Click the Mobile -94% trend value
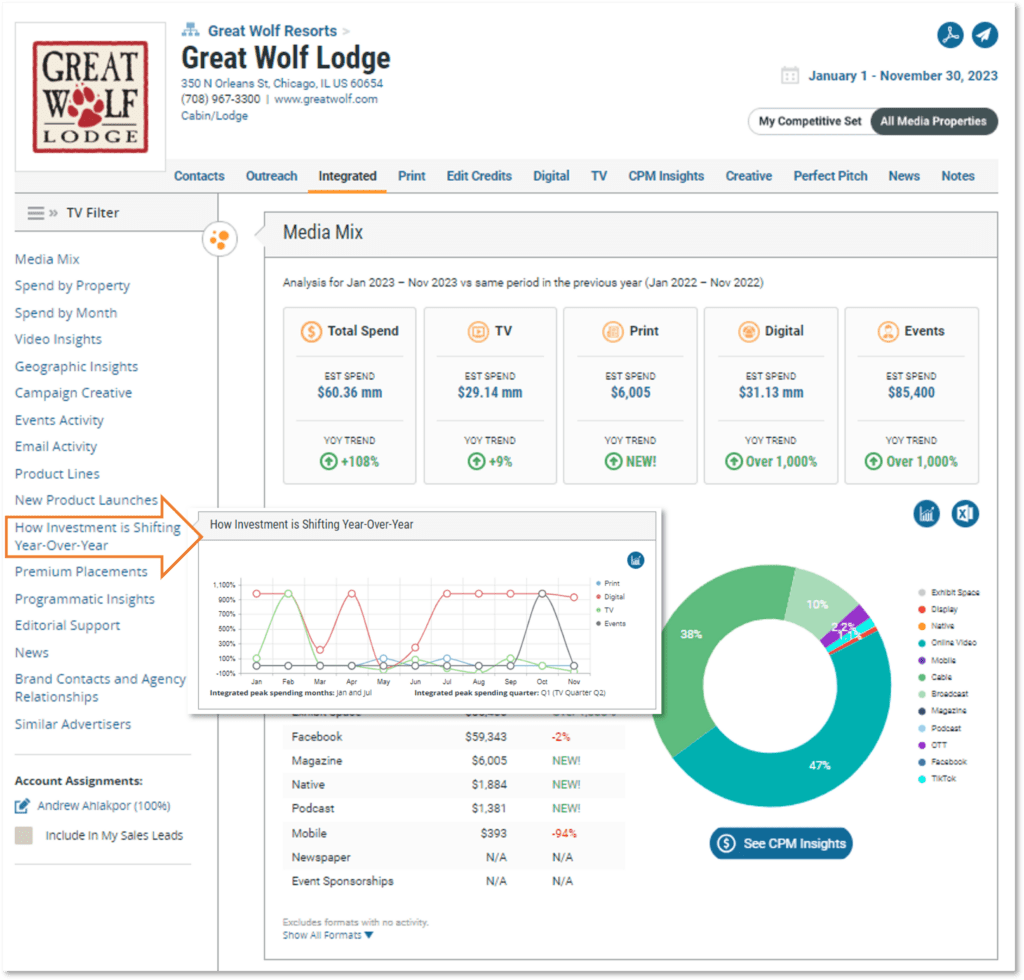The width and height of the screenshot is (1024, 980). click(x=564, y=834)
